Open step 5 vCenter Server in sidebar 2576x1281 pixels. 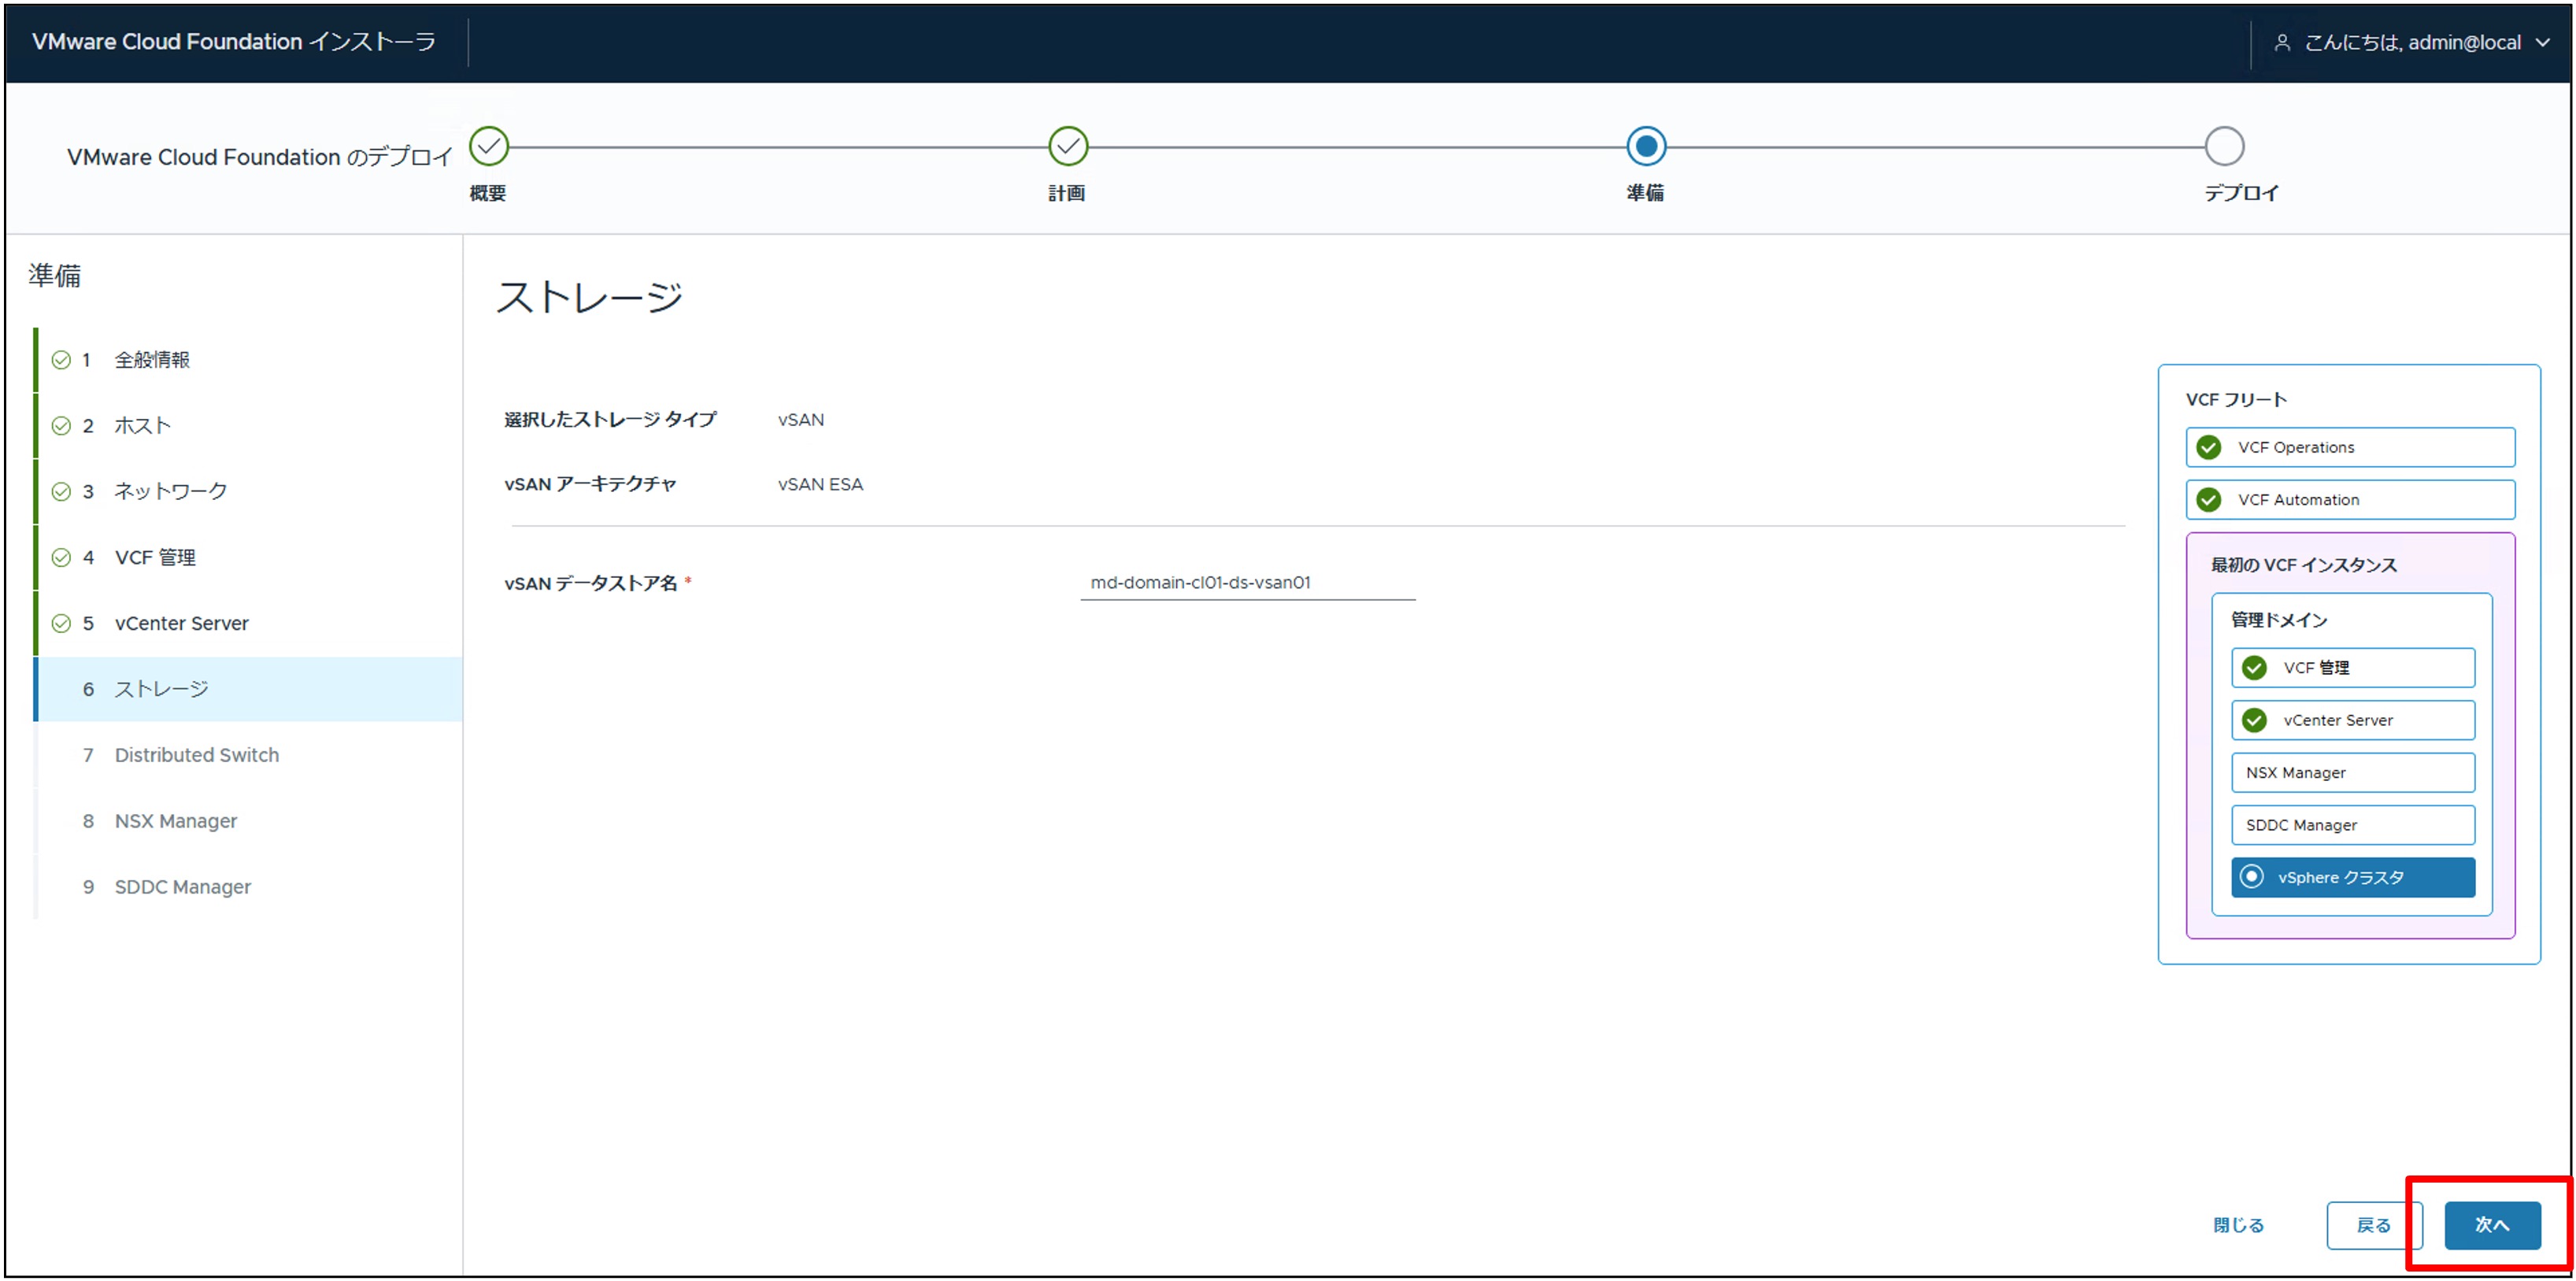248,624
